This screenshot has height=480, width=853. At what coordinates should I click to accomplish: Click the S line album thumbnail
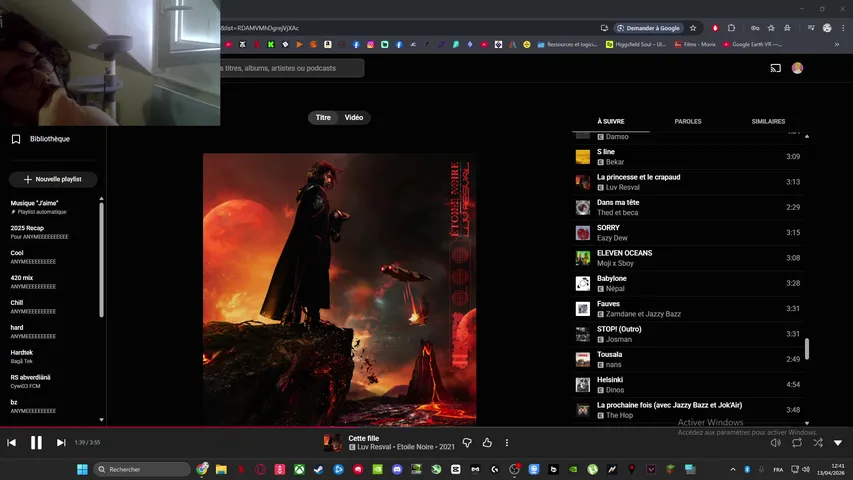[583, 157]
